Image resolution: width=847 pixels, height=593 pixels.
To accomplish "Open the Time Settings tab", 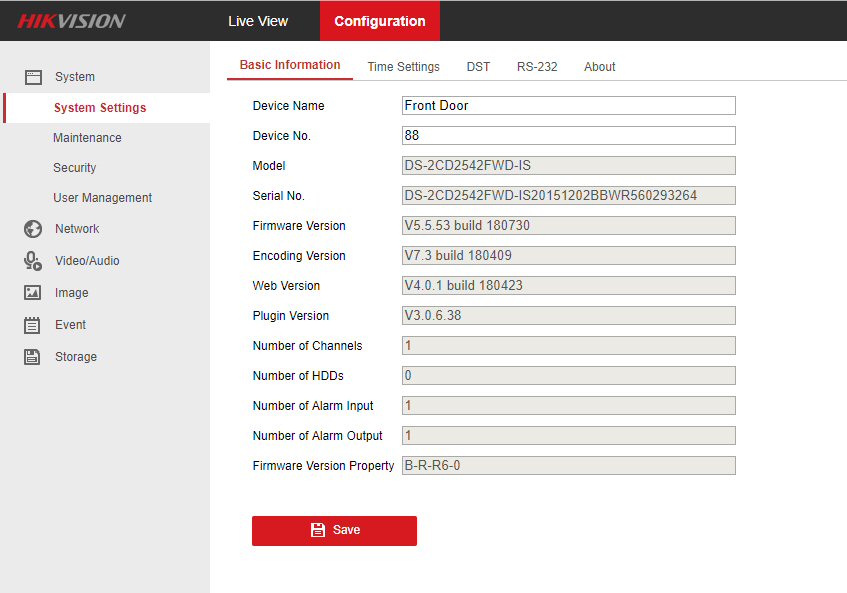I will 403,67.
